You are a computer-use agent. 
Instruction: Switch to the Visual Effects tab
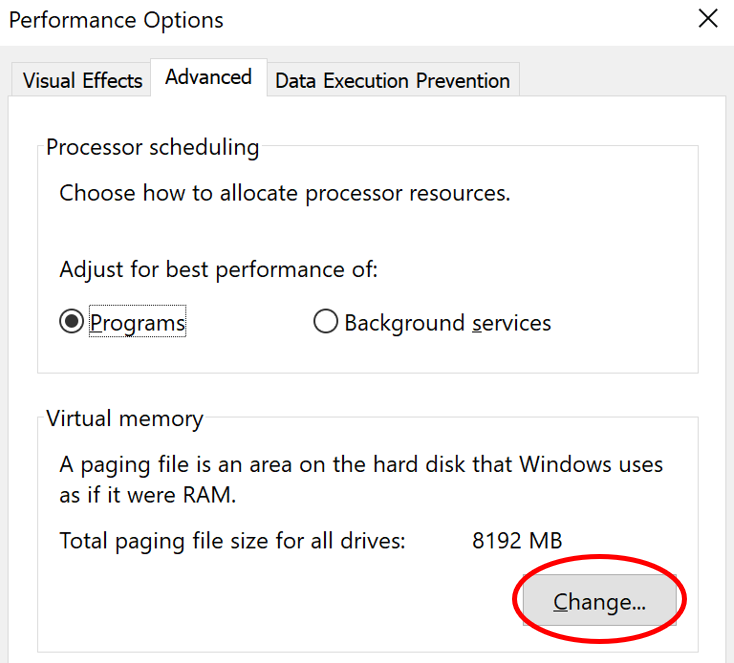coord(83,81)
